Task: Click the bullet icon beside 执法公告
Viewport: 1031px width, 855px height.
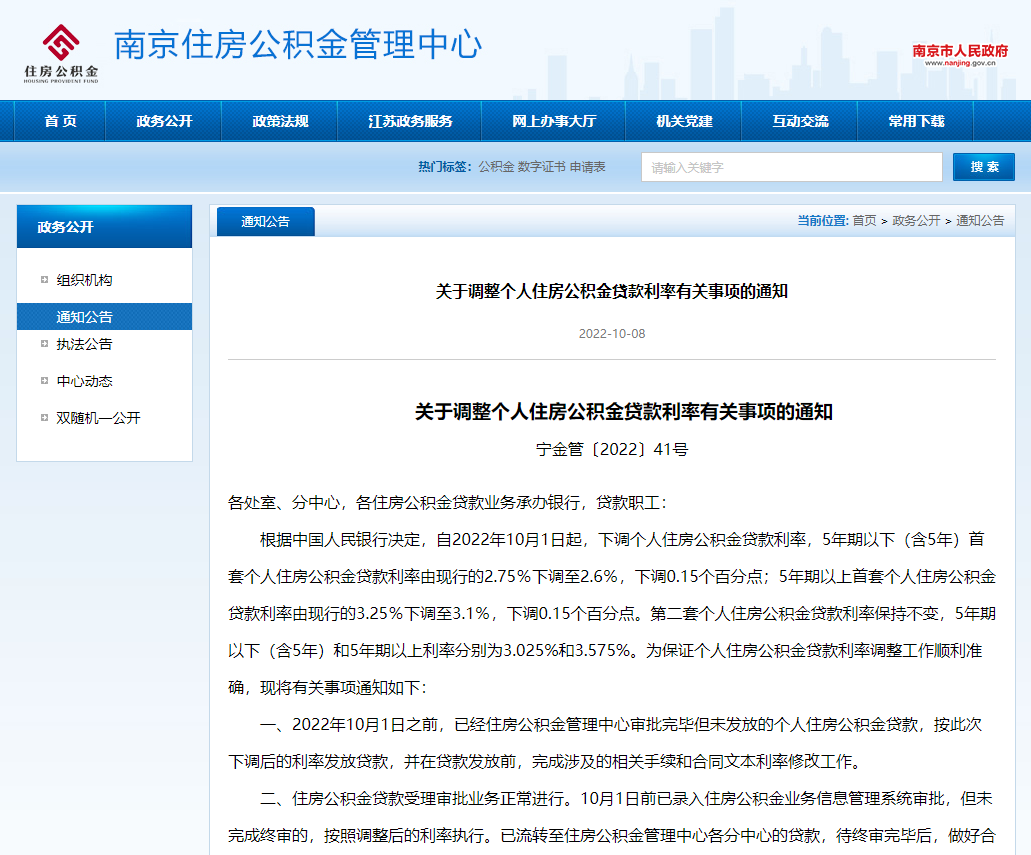Action: point(44,343)
